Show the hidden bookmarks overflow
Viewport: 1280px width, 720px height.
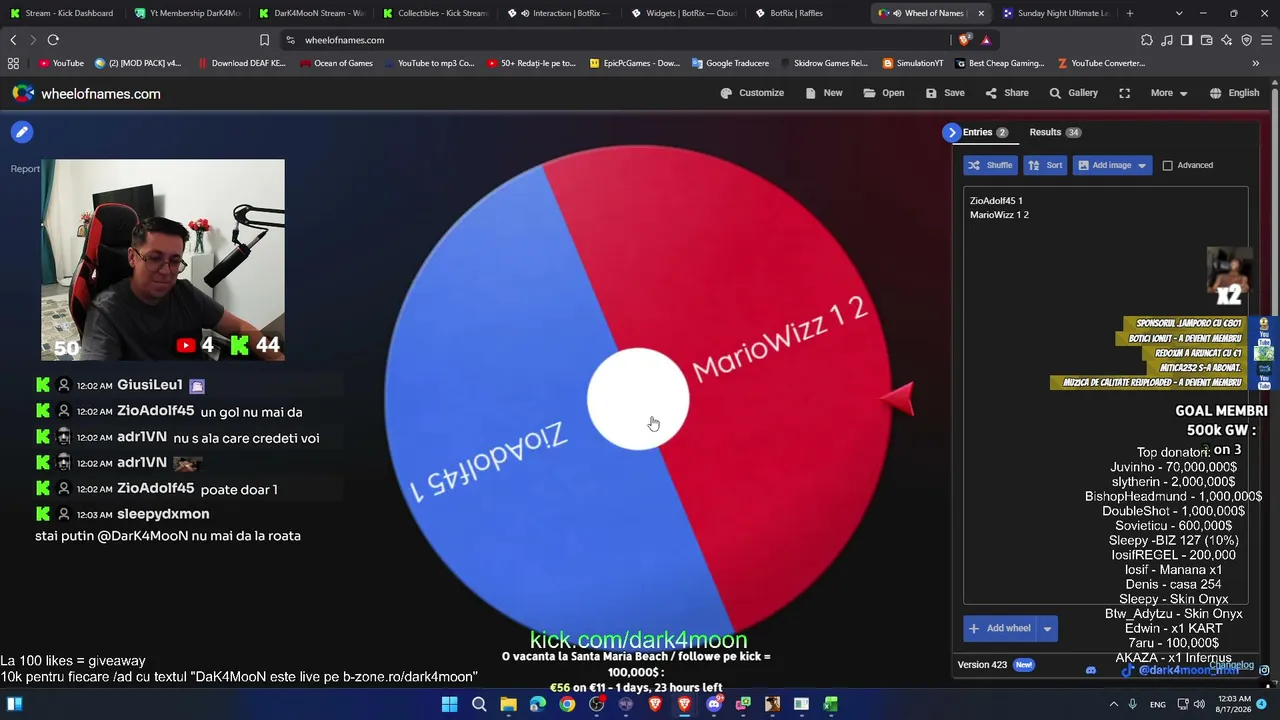1256,63
